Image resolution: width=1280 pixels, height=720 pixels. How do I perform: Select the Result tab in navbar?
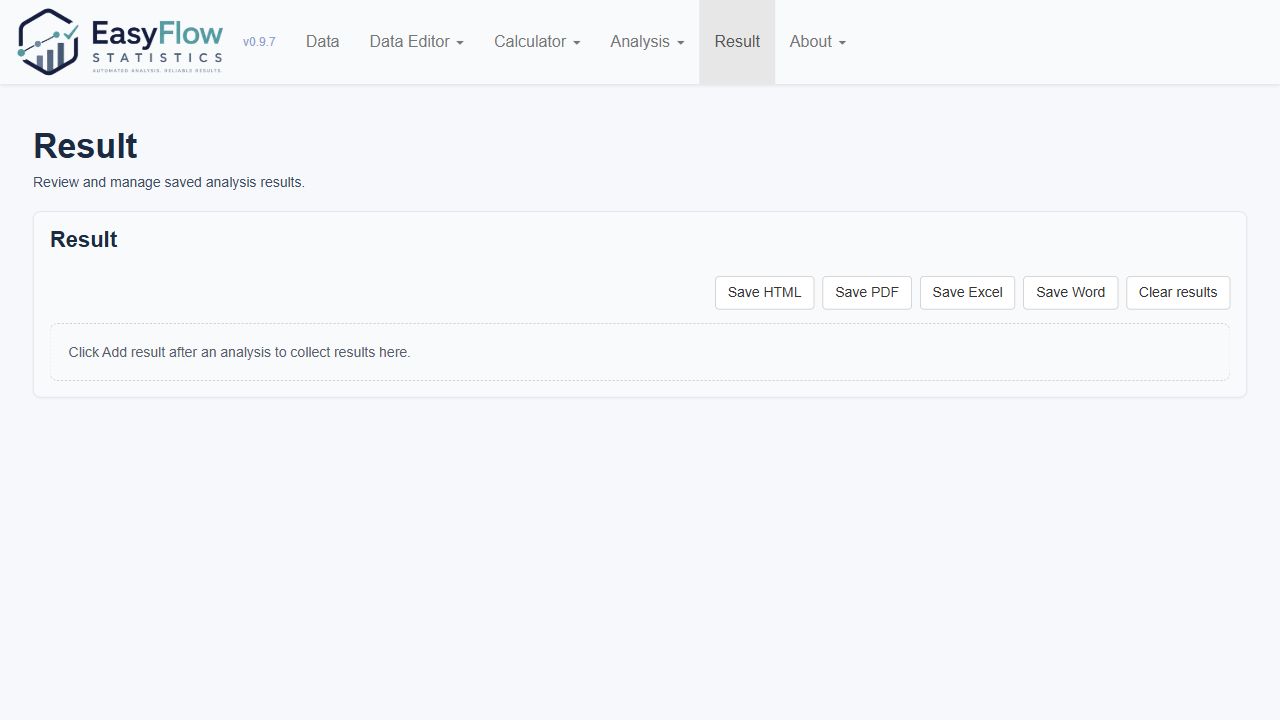737,42
